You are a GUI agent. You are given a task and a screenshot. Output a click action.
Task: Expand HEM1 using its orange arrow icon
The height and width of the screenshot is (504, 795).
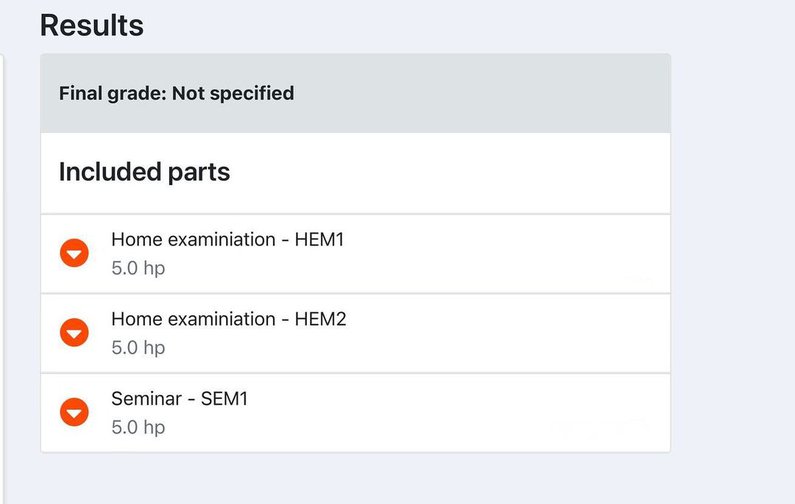[x=75, y=253]
